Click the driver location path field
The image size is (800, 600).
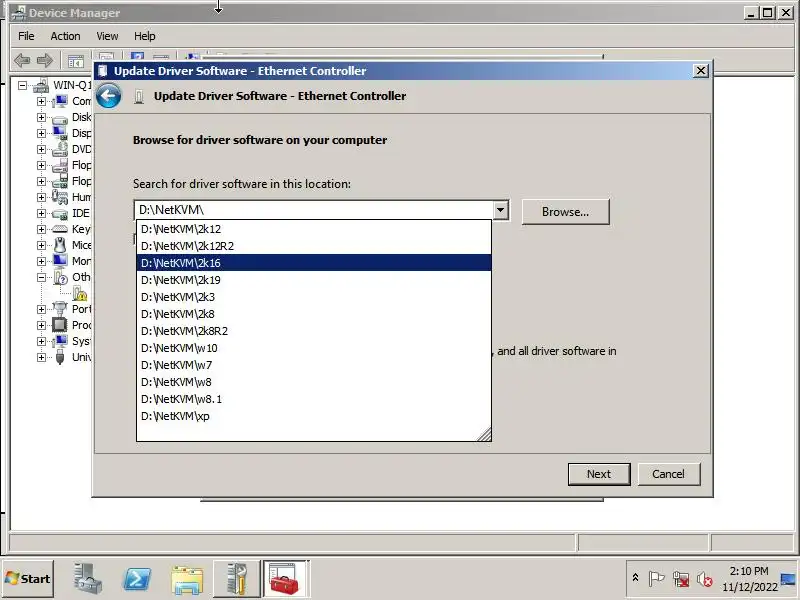point(314,210)
